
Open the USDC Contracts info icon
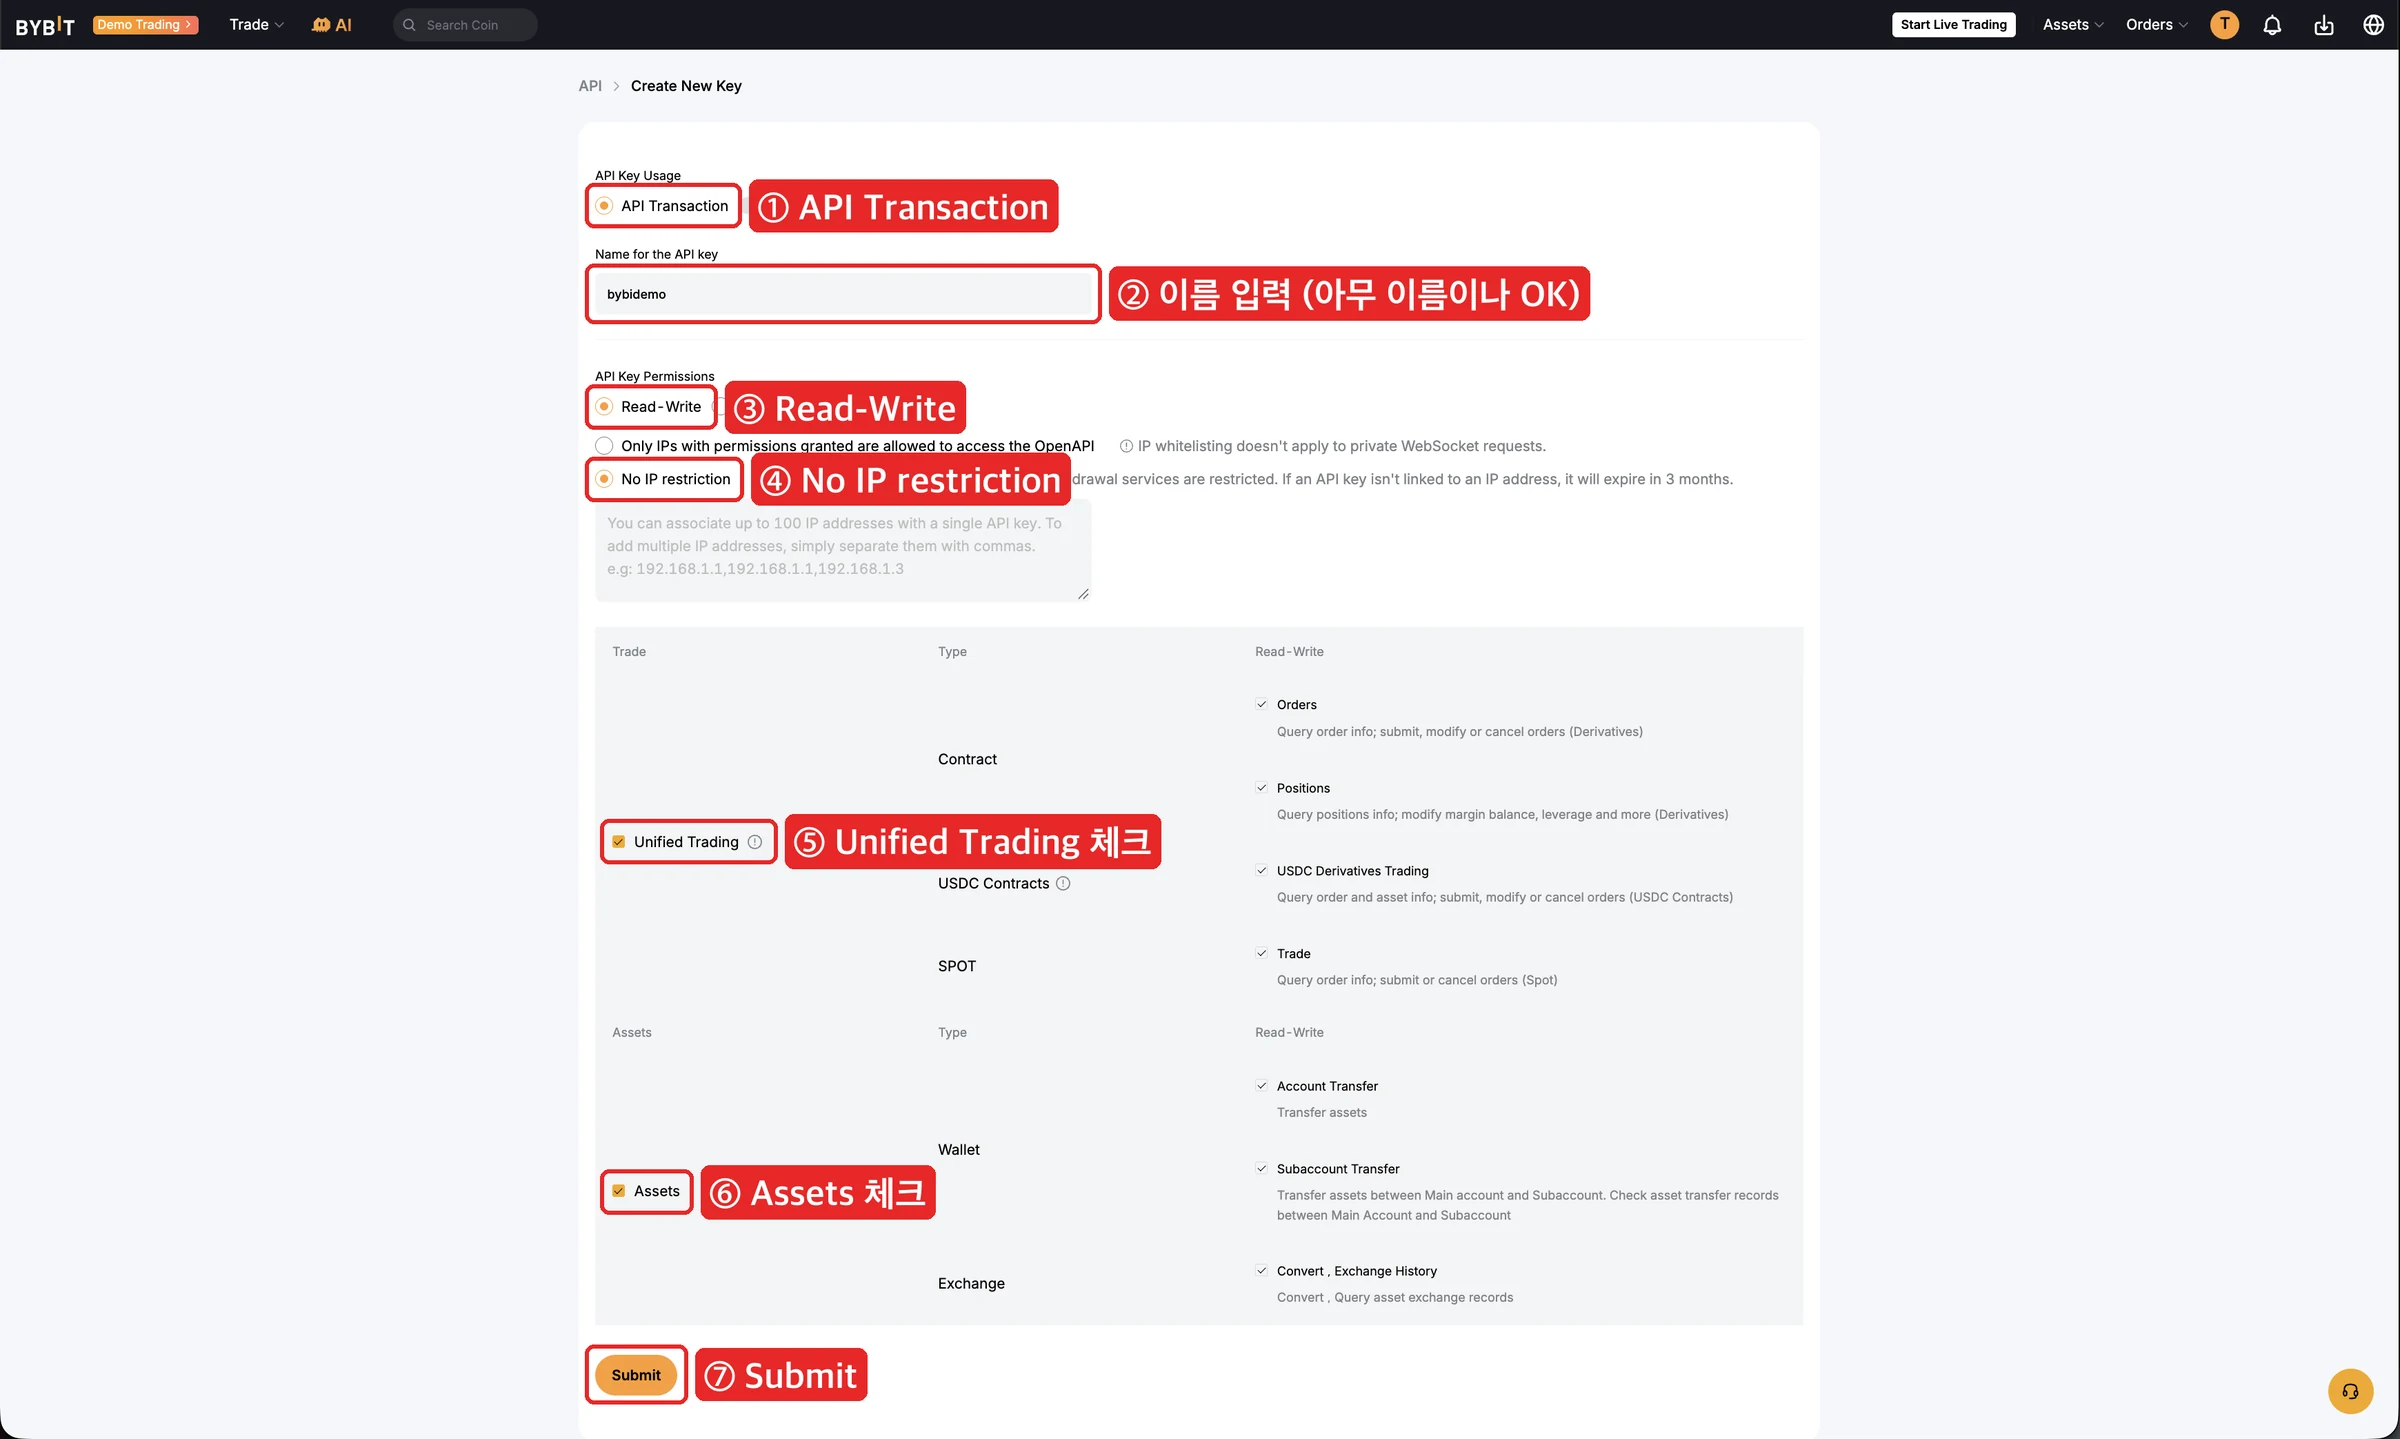pyautogui.click(x=1063, y=883)
